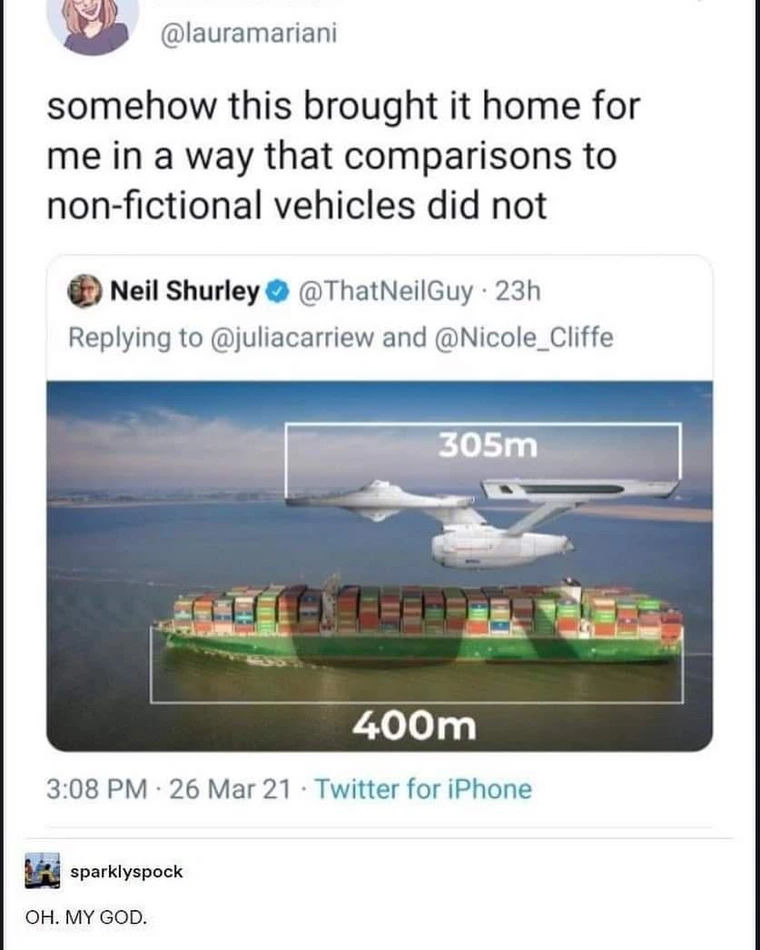Open the @Nicole_Cliffe mention
This screenshot has width=760, height=950.
523,338
